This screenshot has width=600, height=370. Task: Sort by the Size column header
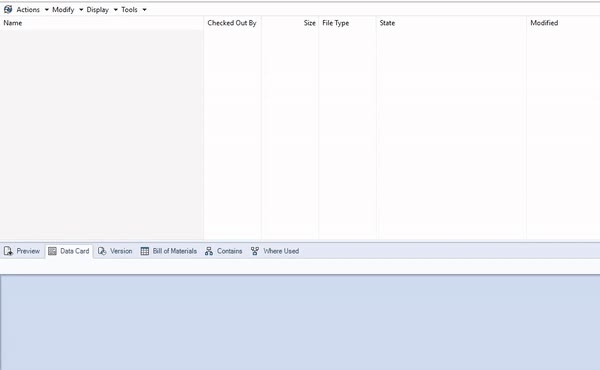[x=290, y=23]
